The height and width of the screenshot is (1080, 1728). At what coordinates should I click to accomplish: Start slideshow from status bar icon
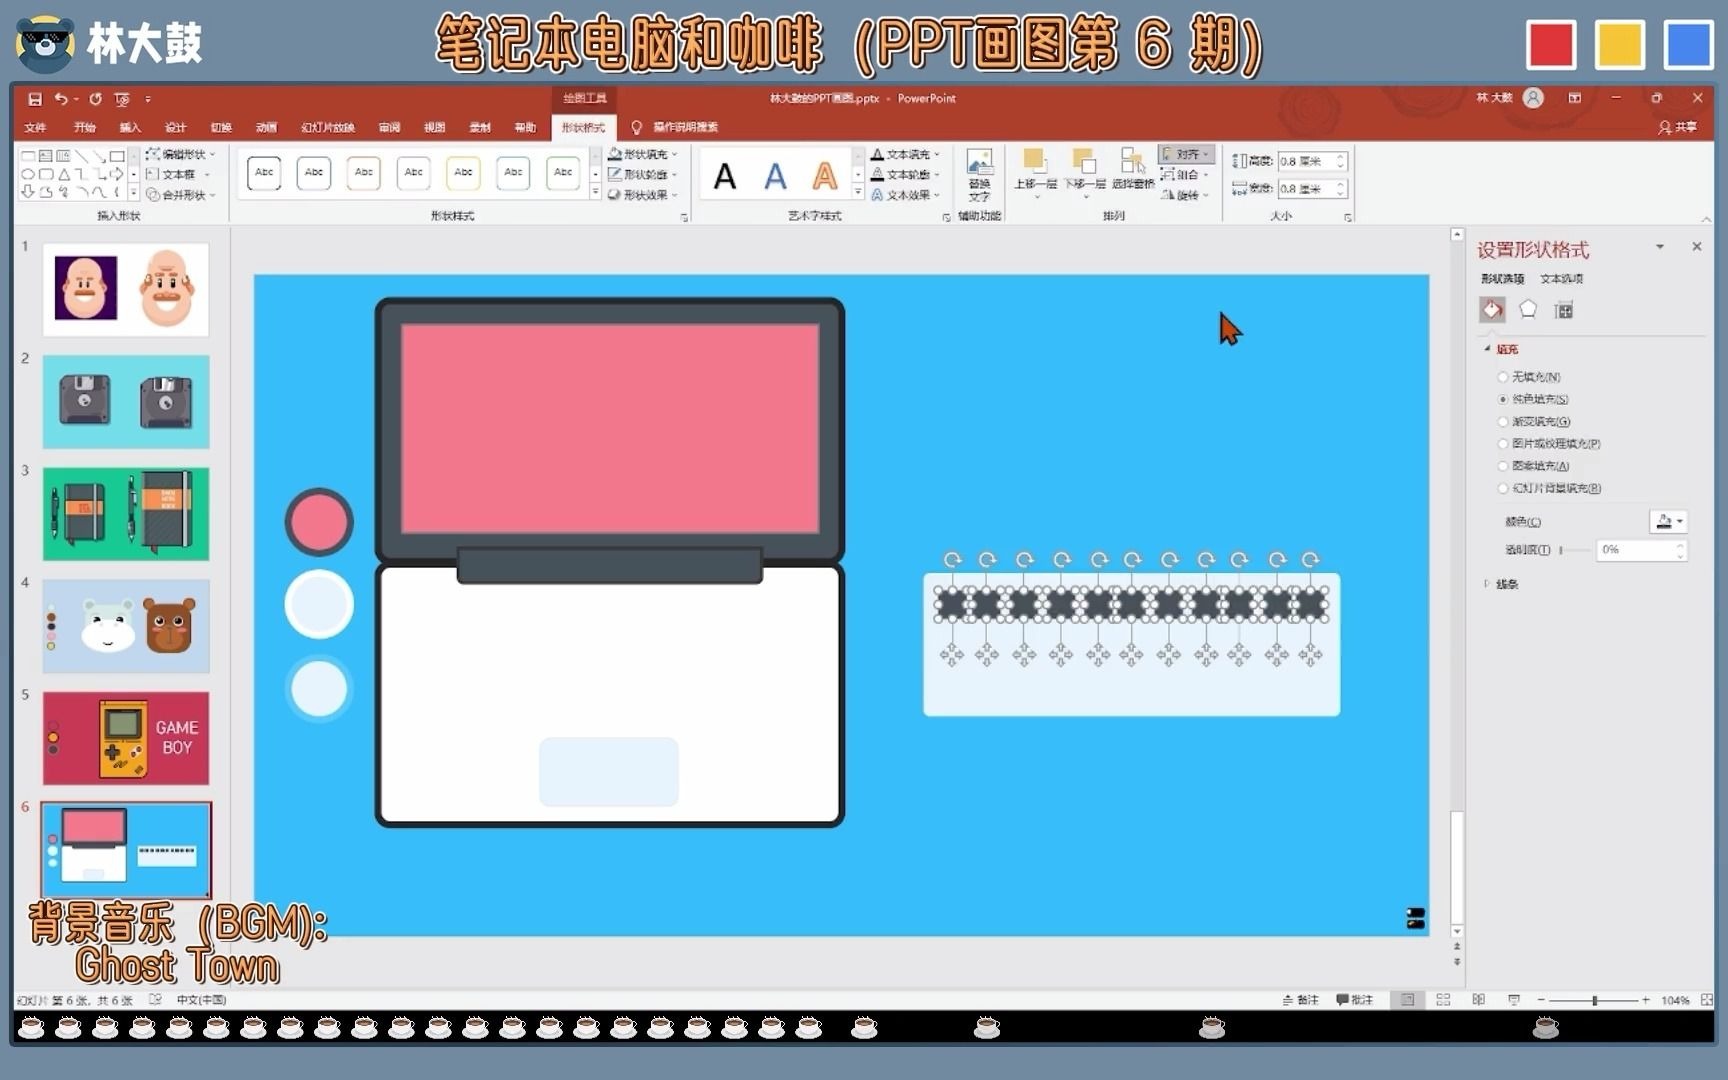click(1514, 999)
